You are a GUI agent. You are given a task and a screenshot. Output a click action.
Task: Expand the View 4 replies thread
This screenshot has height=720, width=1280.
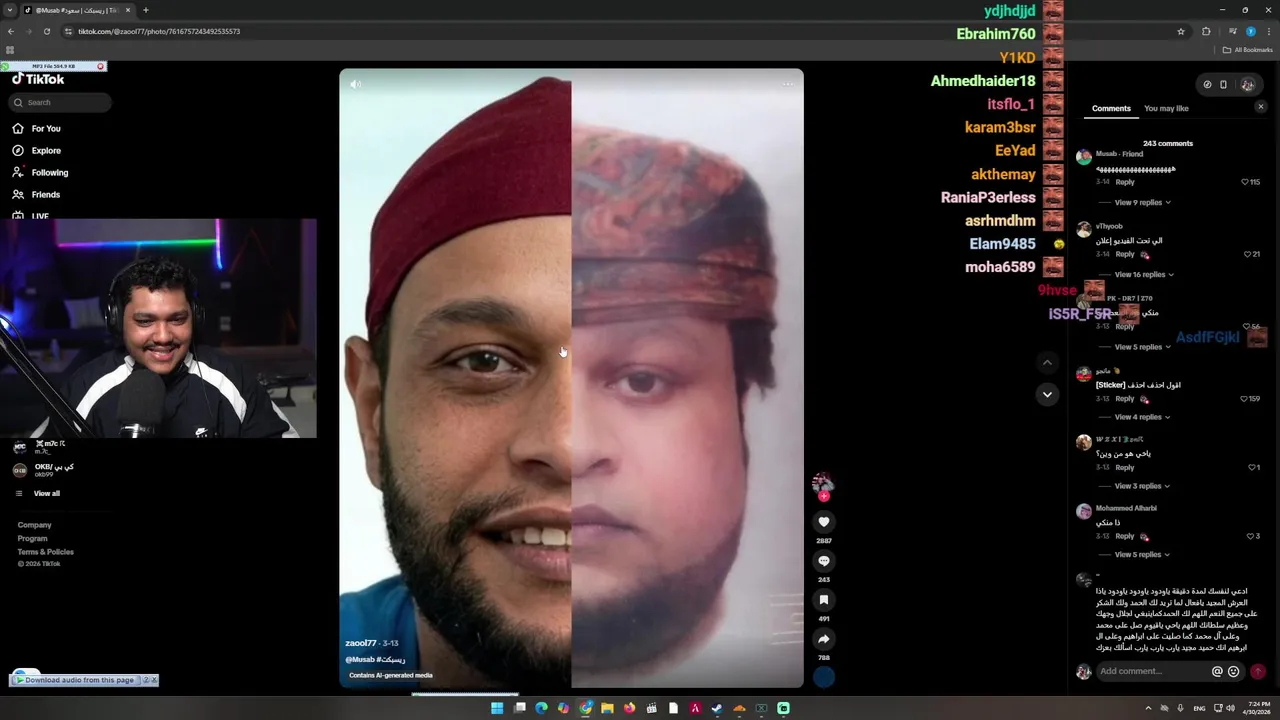coord(1142,417)
